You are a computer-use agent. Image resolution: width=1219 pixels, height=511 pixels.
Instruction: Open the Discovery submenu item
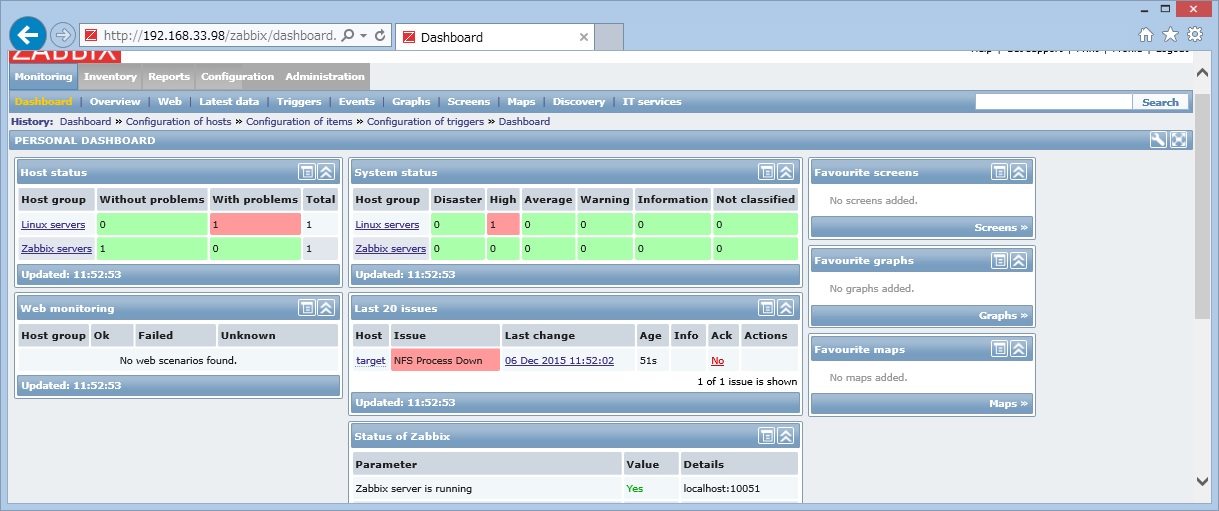pos(579,102)
